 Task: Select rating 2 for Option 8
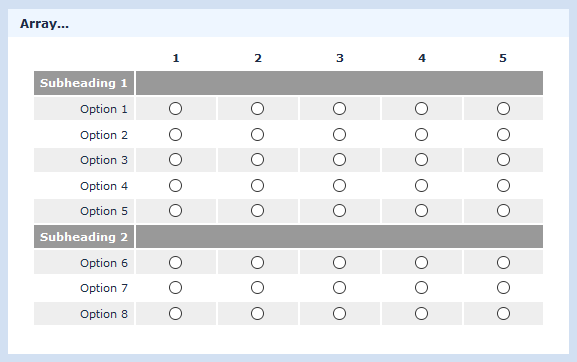[x=257, y=314]
